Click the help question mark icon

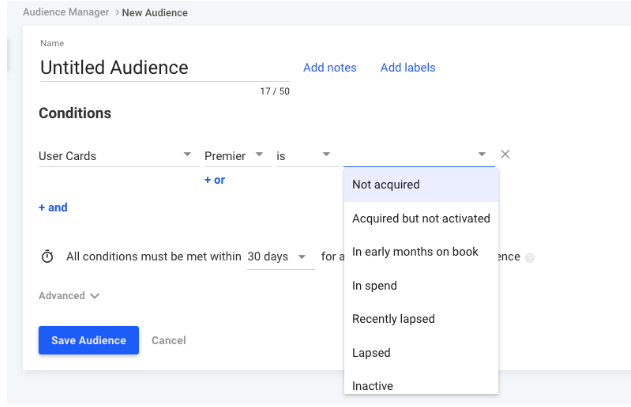pyautogui.click(x=530, y=258)
